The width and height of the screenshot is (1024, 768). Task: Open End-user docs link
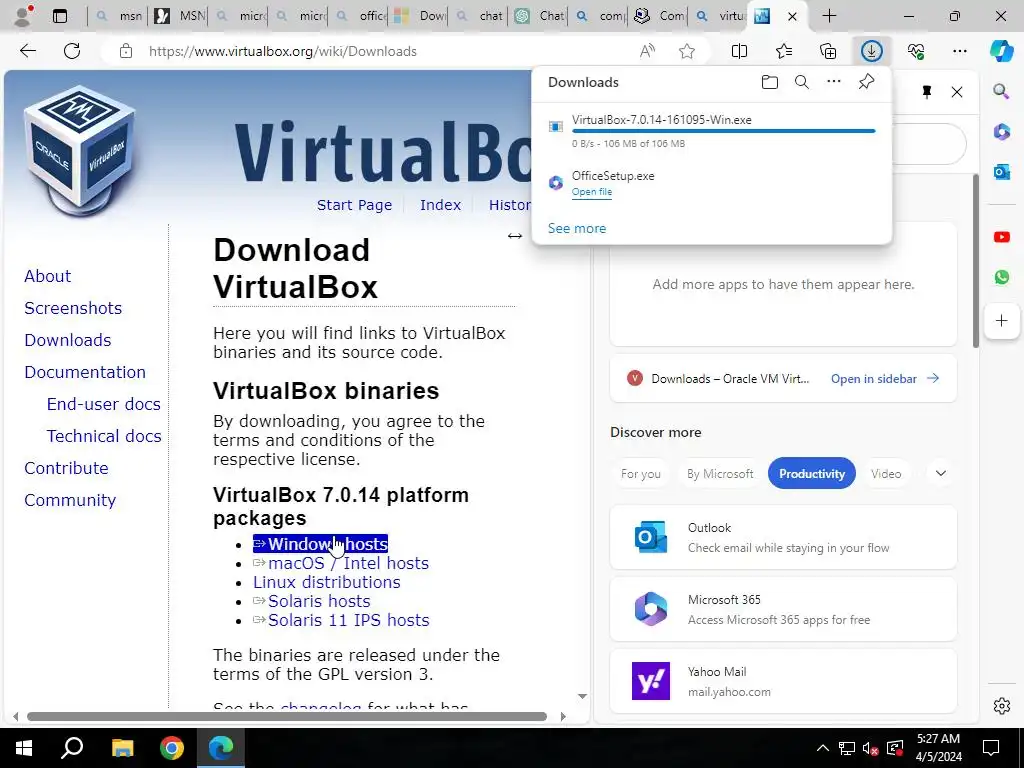(103, 404)
